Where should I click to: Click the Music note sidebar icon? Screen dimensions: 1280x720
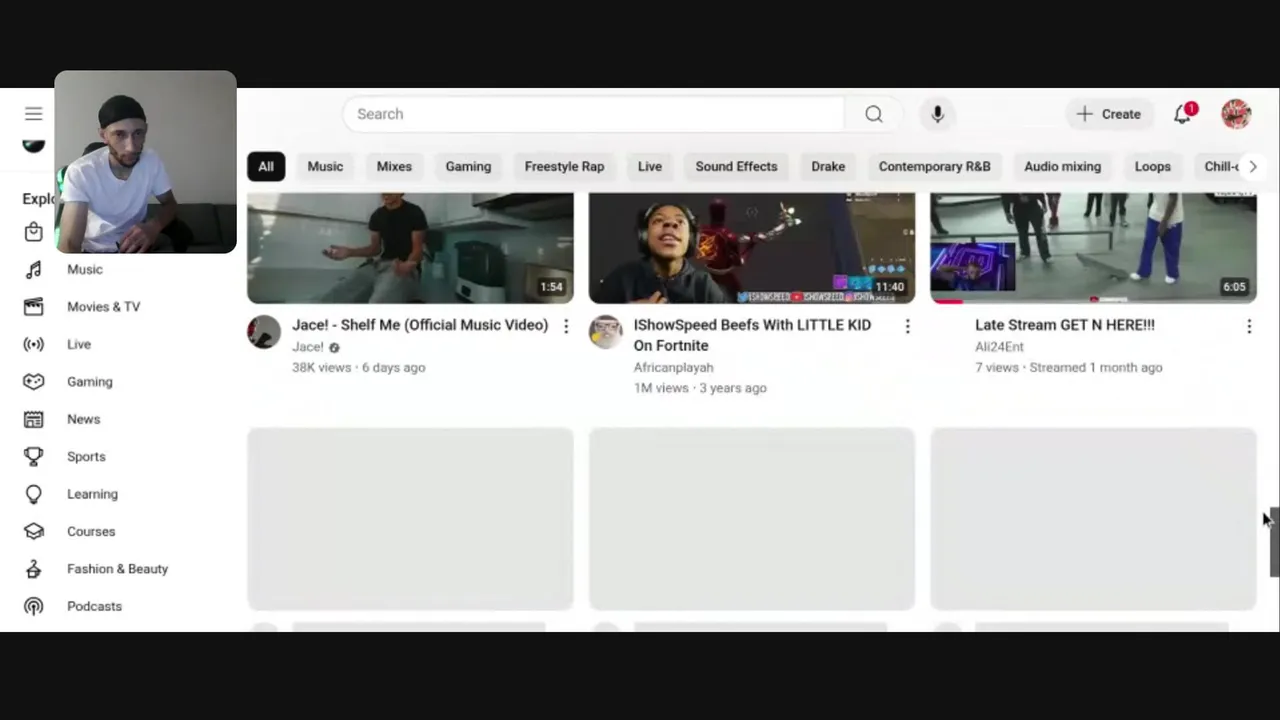coord(33,269)
